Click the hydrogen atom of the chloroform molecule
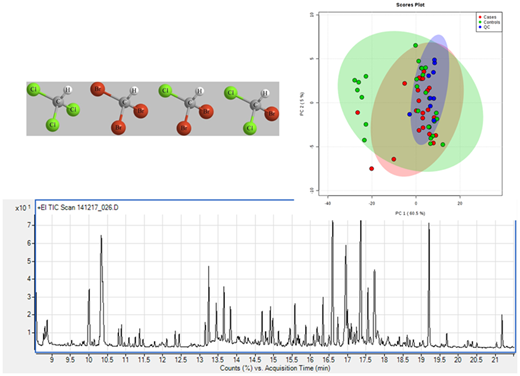This screenshot has height=376, width=520. 68,90
